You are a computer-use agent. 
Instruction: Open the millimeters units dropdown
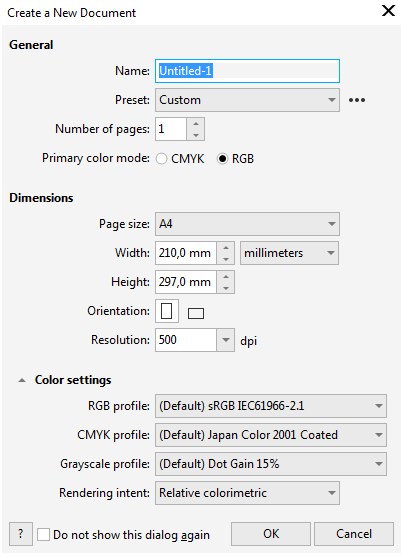(x=289, y=253)
